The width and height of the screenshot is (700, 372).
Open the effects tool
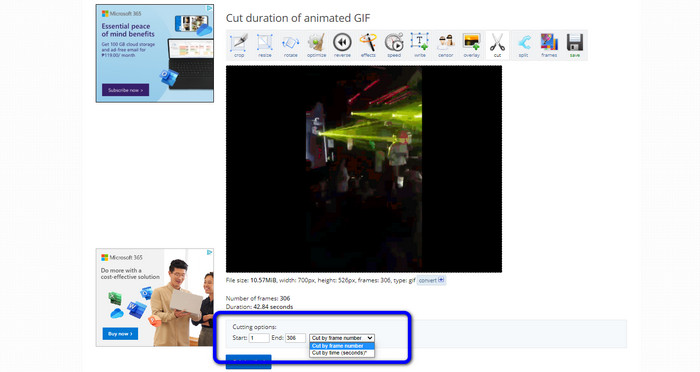point(368,45)
